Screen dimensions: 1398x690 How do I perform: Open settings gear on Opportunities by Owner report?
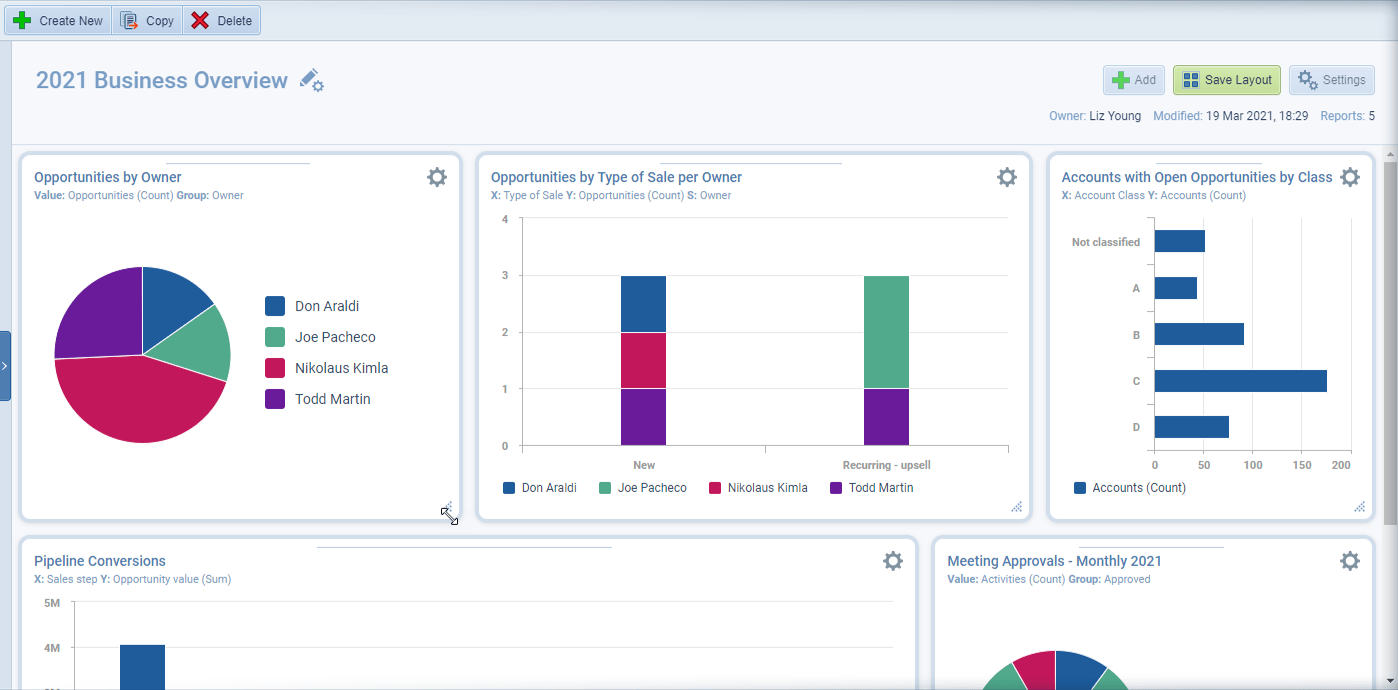pos(437,177)
